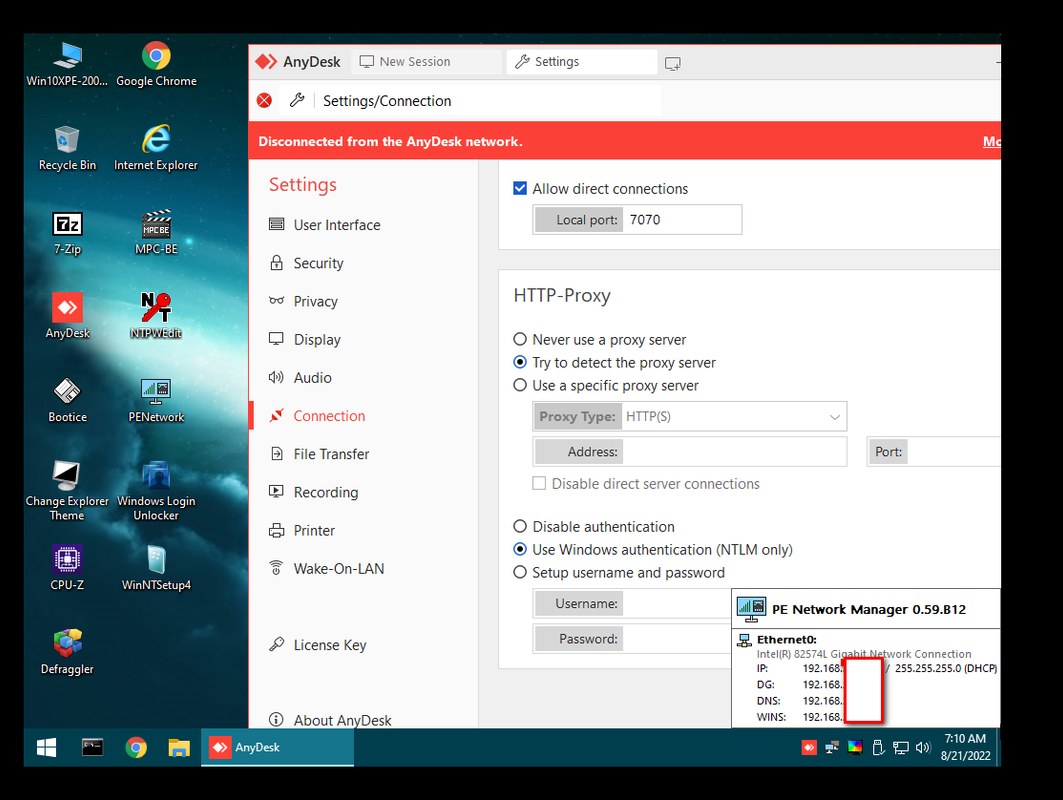Click the USB safely remove tray icon
This screenshot has height=800, width=1063.
[x=878, y=747]
